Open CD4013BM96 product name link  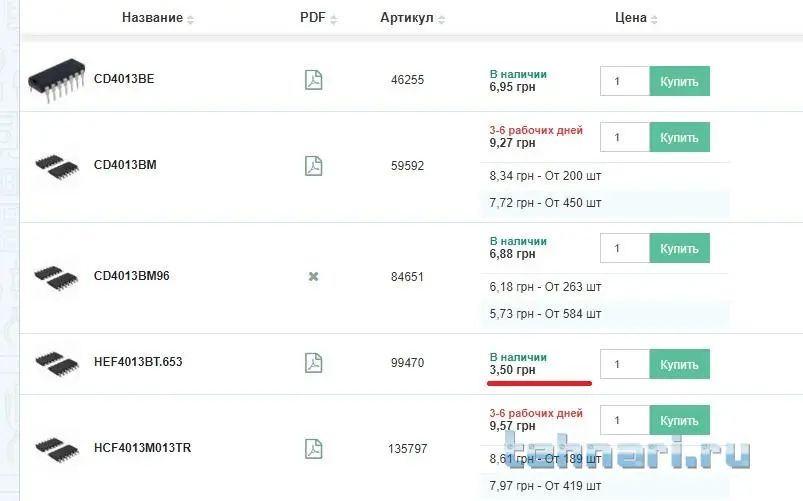pyautogui.click(x=131, y=276)
